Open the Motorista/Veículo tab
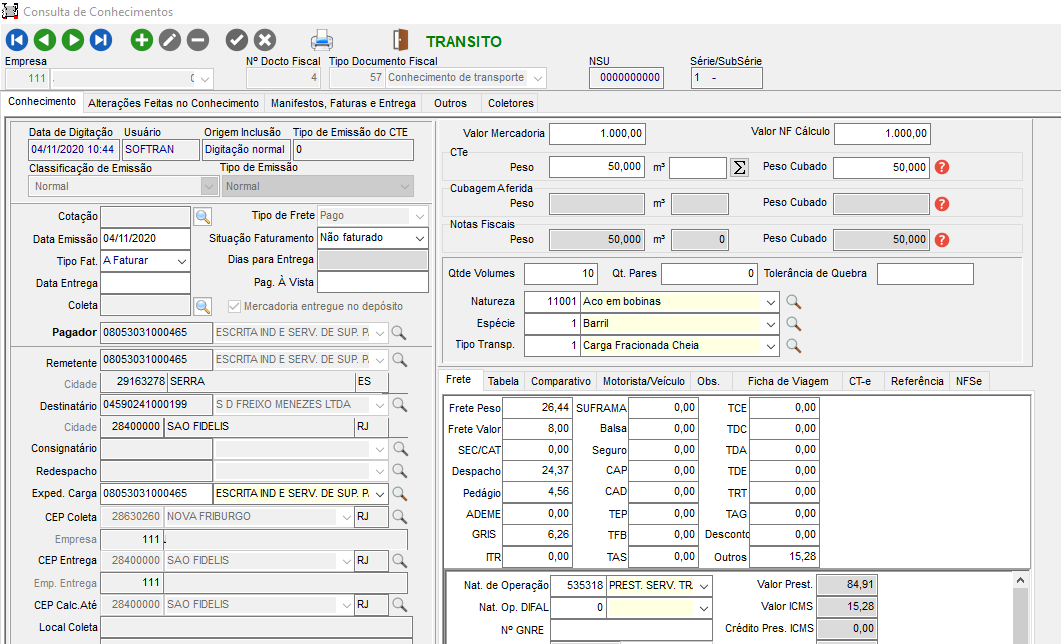The height and width of the screenshot is (644, 1061). (x=642, y=381)
